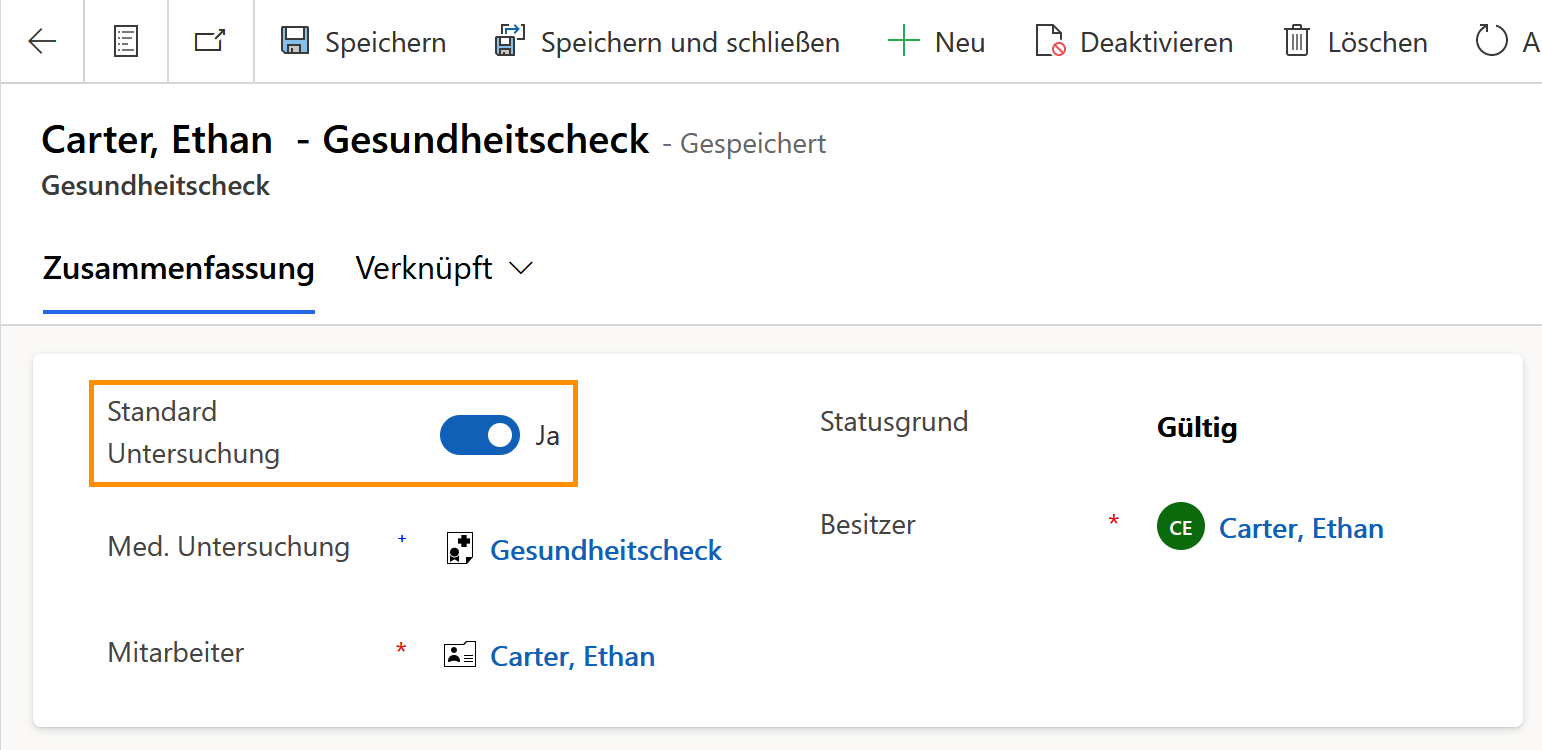Image resolution: width=1542 pixels, height=750 pixels.
Task: Open the Verknüpft tab menu
Action: click(424, 268)
